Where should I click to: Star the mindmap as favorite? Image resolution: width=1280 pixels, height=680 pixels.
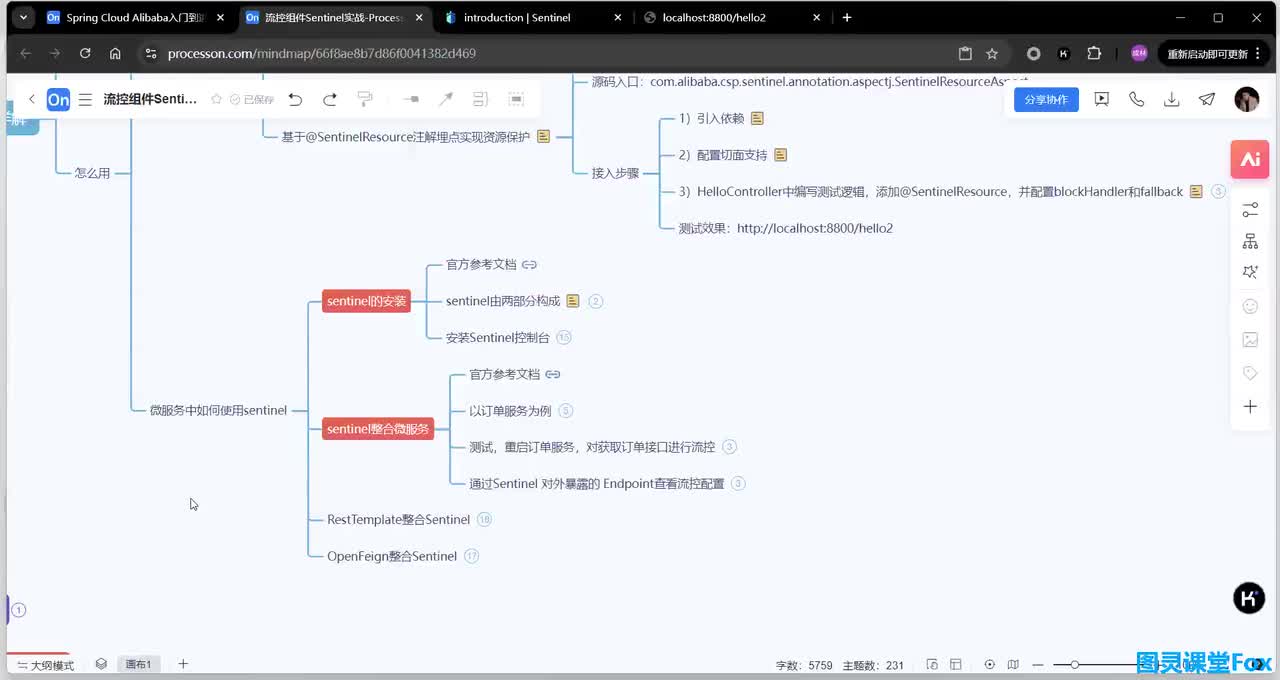coord(217,99)
